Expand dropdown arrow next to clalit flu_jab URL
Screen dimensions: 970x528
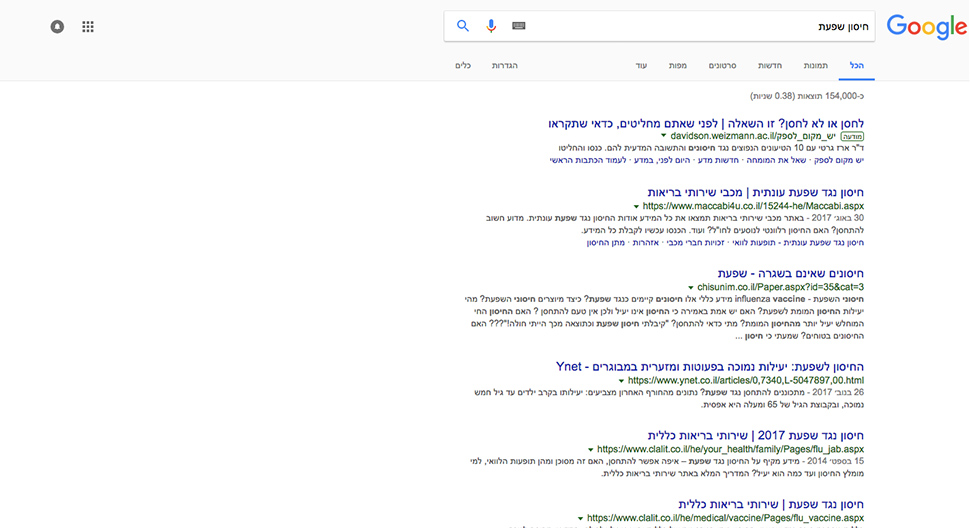(x=590, y=449)
